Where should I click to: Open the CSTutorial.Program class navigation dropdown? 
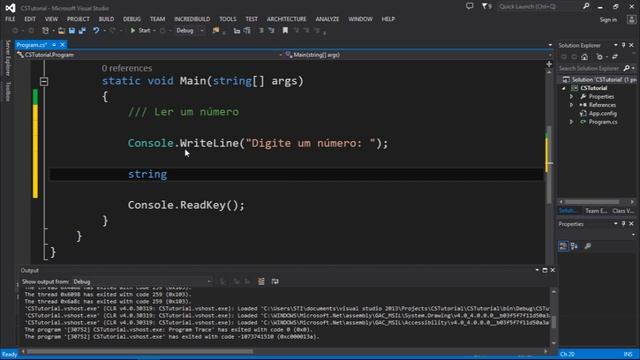point(149,55)
